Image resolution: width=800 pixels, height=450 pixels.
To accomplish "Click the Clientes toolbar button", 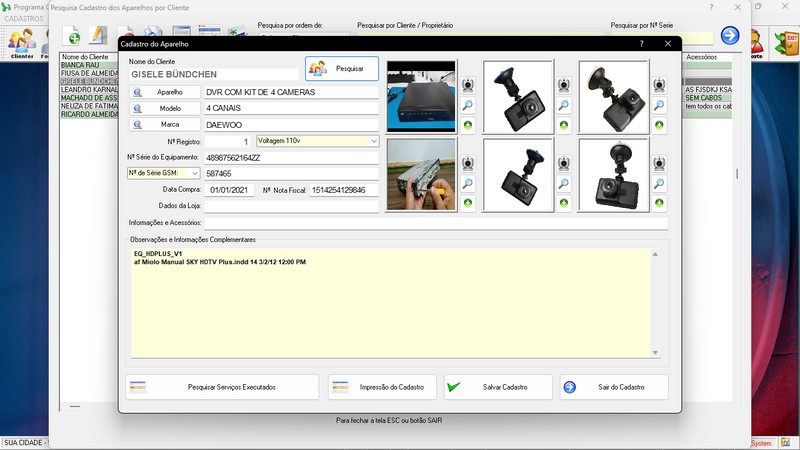I will tap(21, 42).
